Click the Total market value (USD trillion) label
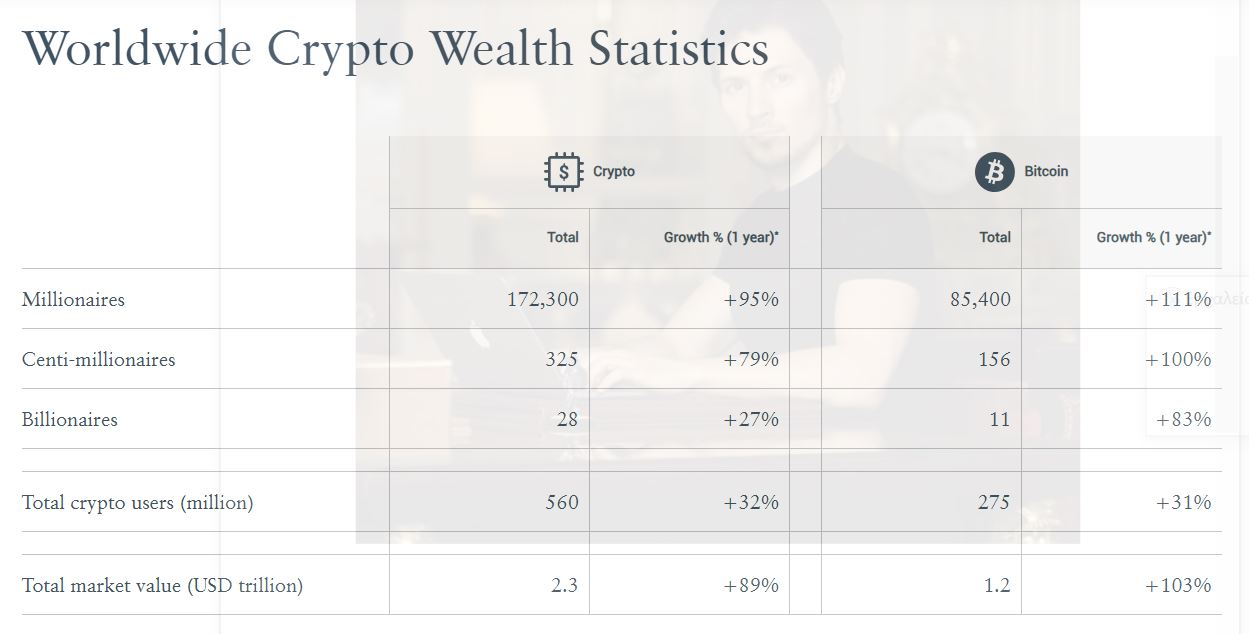 click(162, 585)
